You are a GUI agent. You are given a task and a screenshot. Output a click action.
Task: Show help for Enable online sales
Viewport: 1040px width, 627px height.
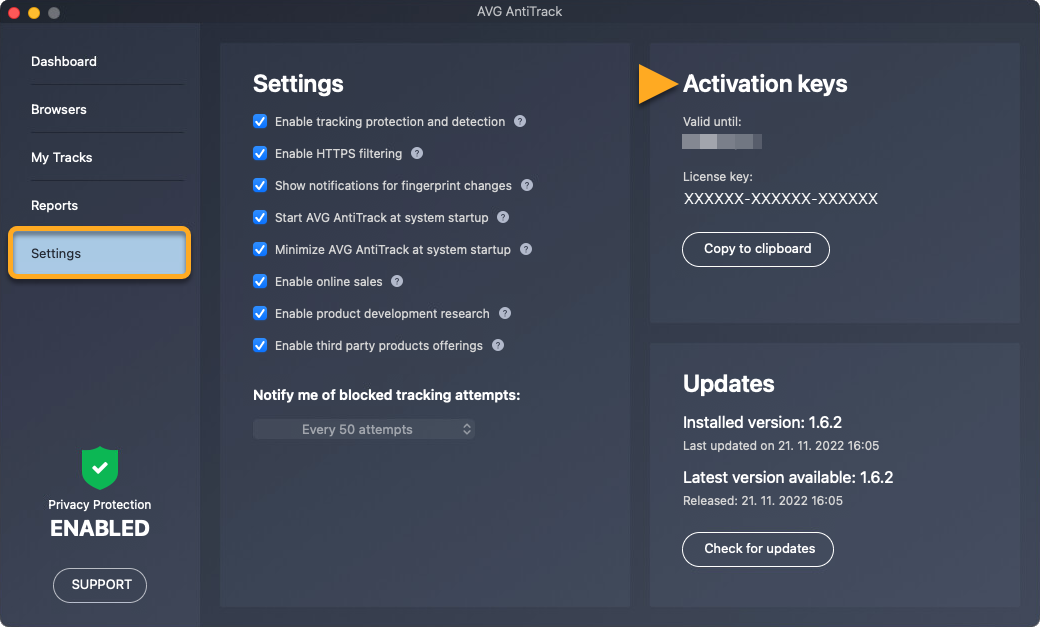[x=397, y=281]
